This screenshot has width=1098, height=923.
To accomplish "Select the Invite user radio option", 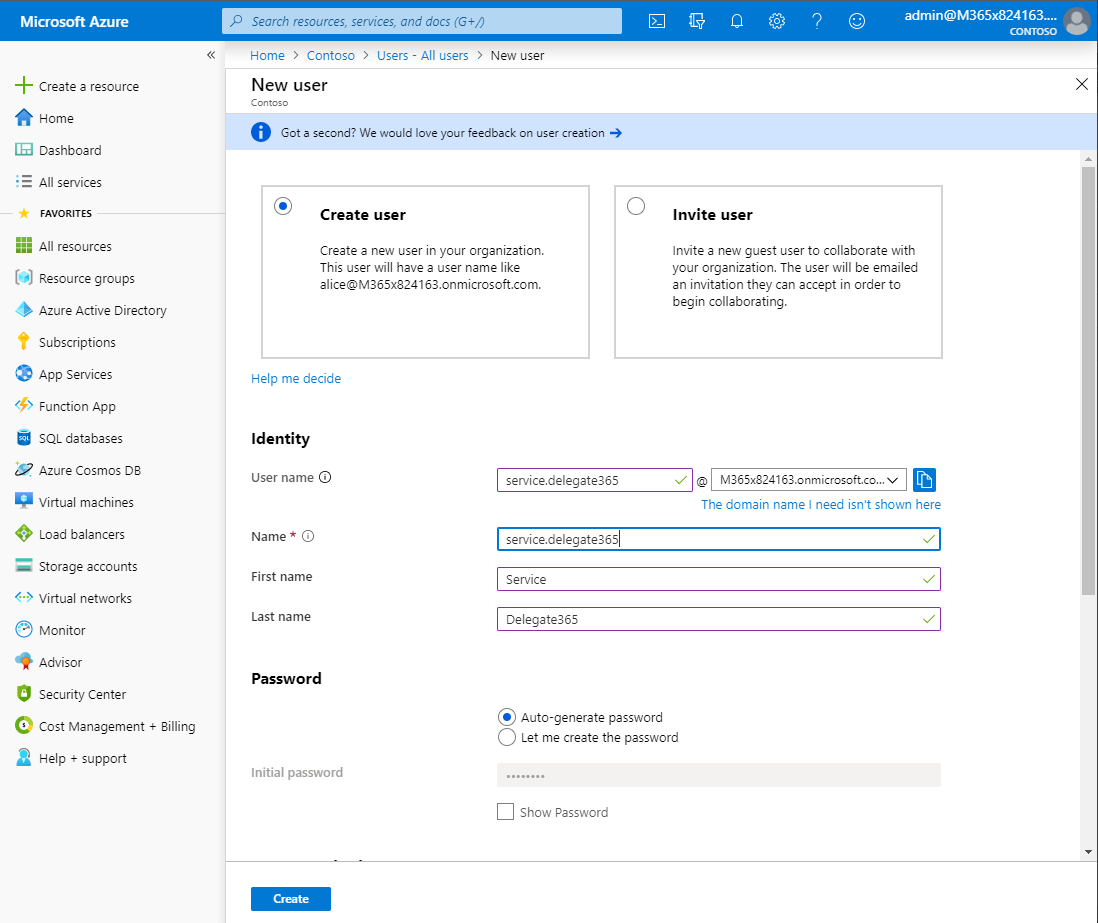I will click(636, 206).
